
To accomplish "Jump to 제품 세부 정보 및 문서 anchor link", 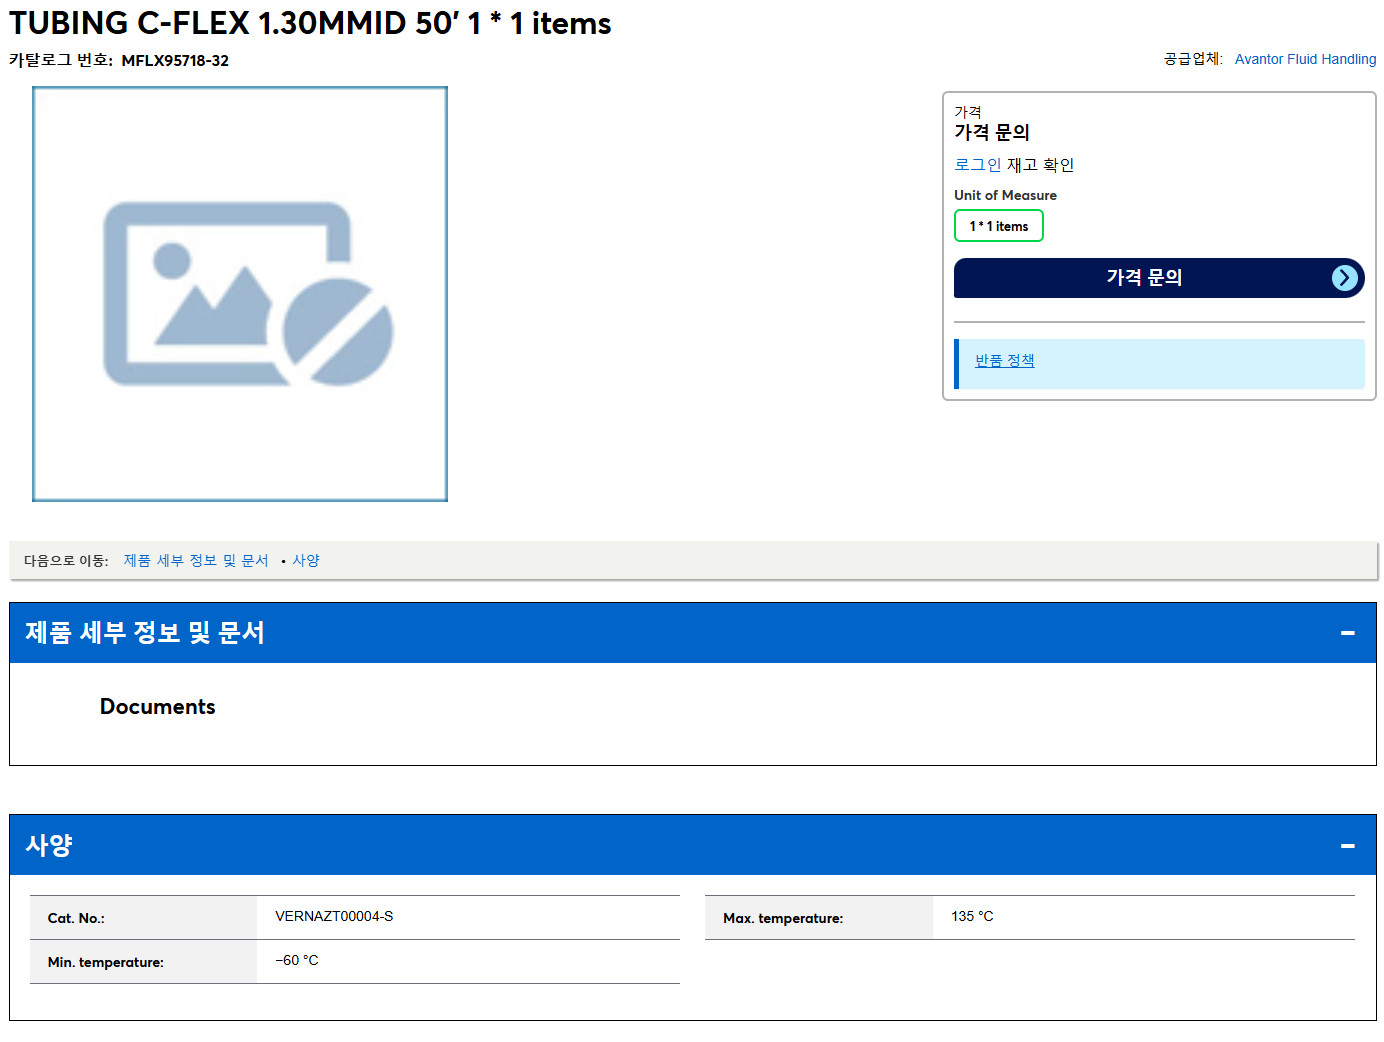I will point(196,561).
